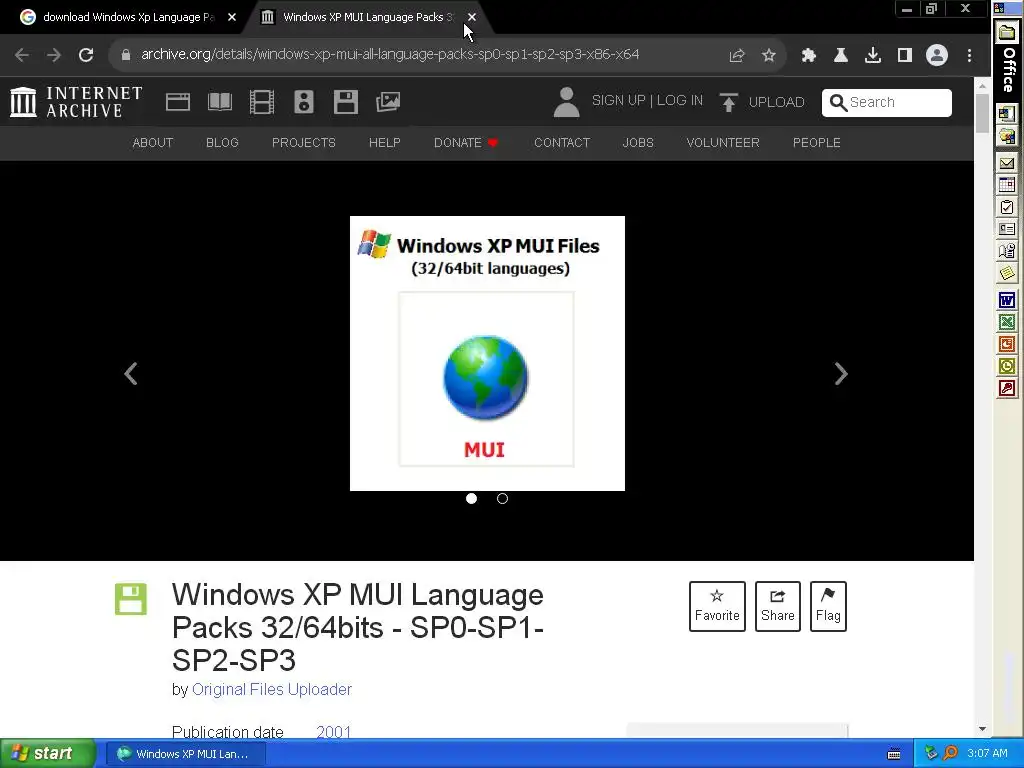Image resolution: width=1024 pixels, height=768 pixels.
Task: Open the Video film strip icon
Action: click(x=262, y=102)
